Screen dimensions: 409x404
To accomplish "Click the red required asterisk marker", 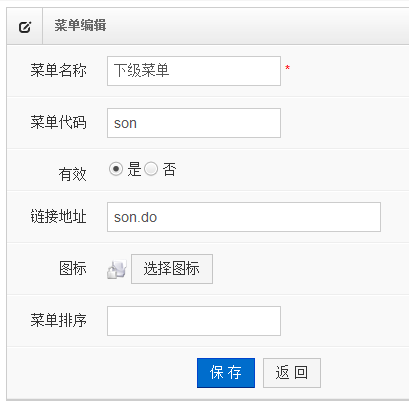I will [287, 68].
